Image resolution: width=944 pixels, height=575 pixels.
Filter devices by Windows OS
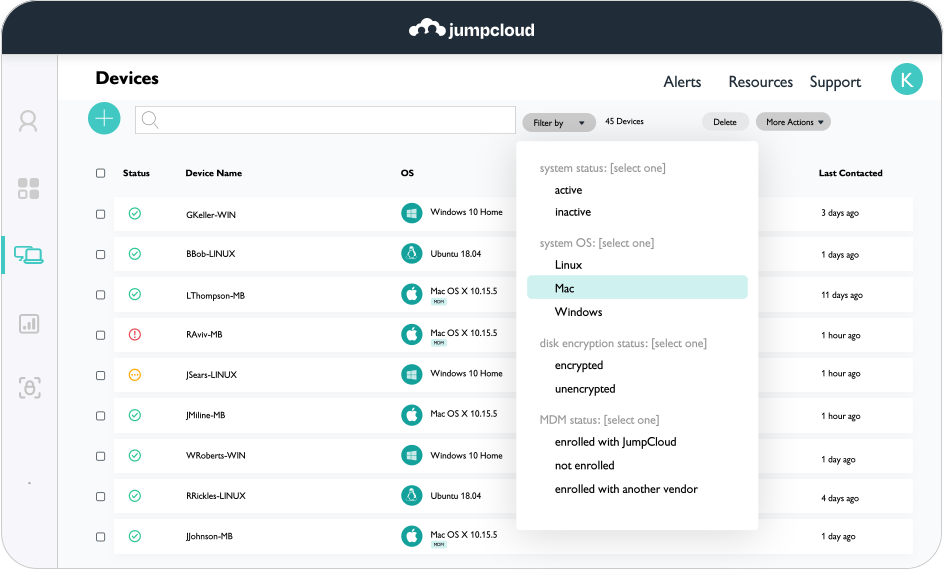click(579, 312)
